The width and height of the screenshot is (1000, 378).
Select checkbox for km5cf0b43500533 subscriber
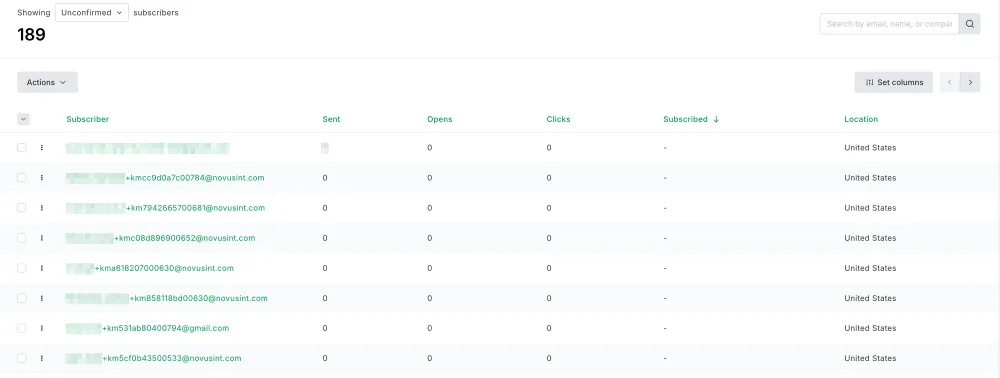22,358
